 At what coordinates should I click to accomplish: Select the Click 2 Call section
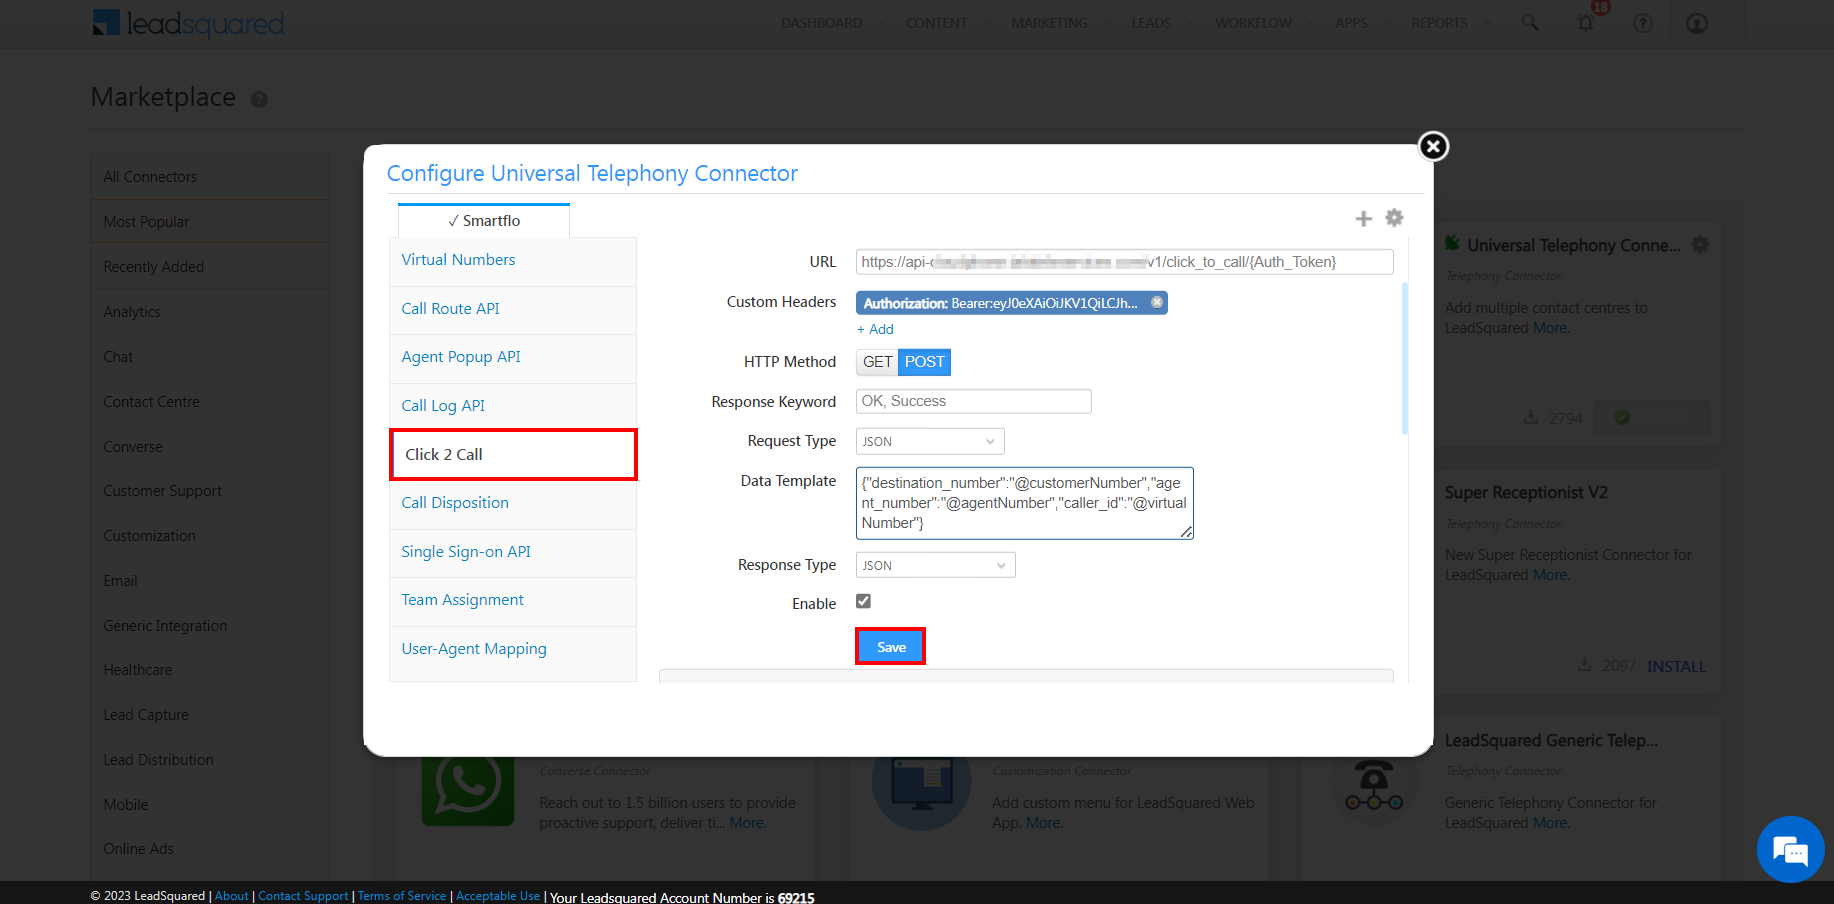click(513, 455)
